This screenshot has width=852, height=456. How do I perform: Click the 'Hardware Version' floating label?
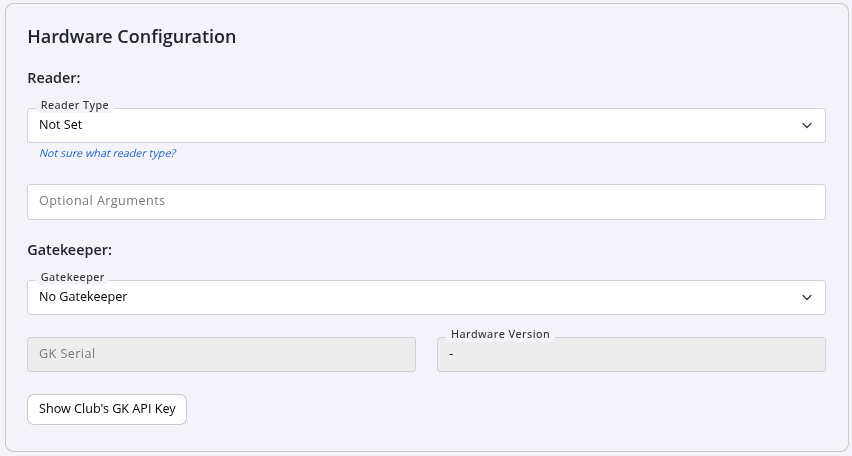[500, 334]
